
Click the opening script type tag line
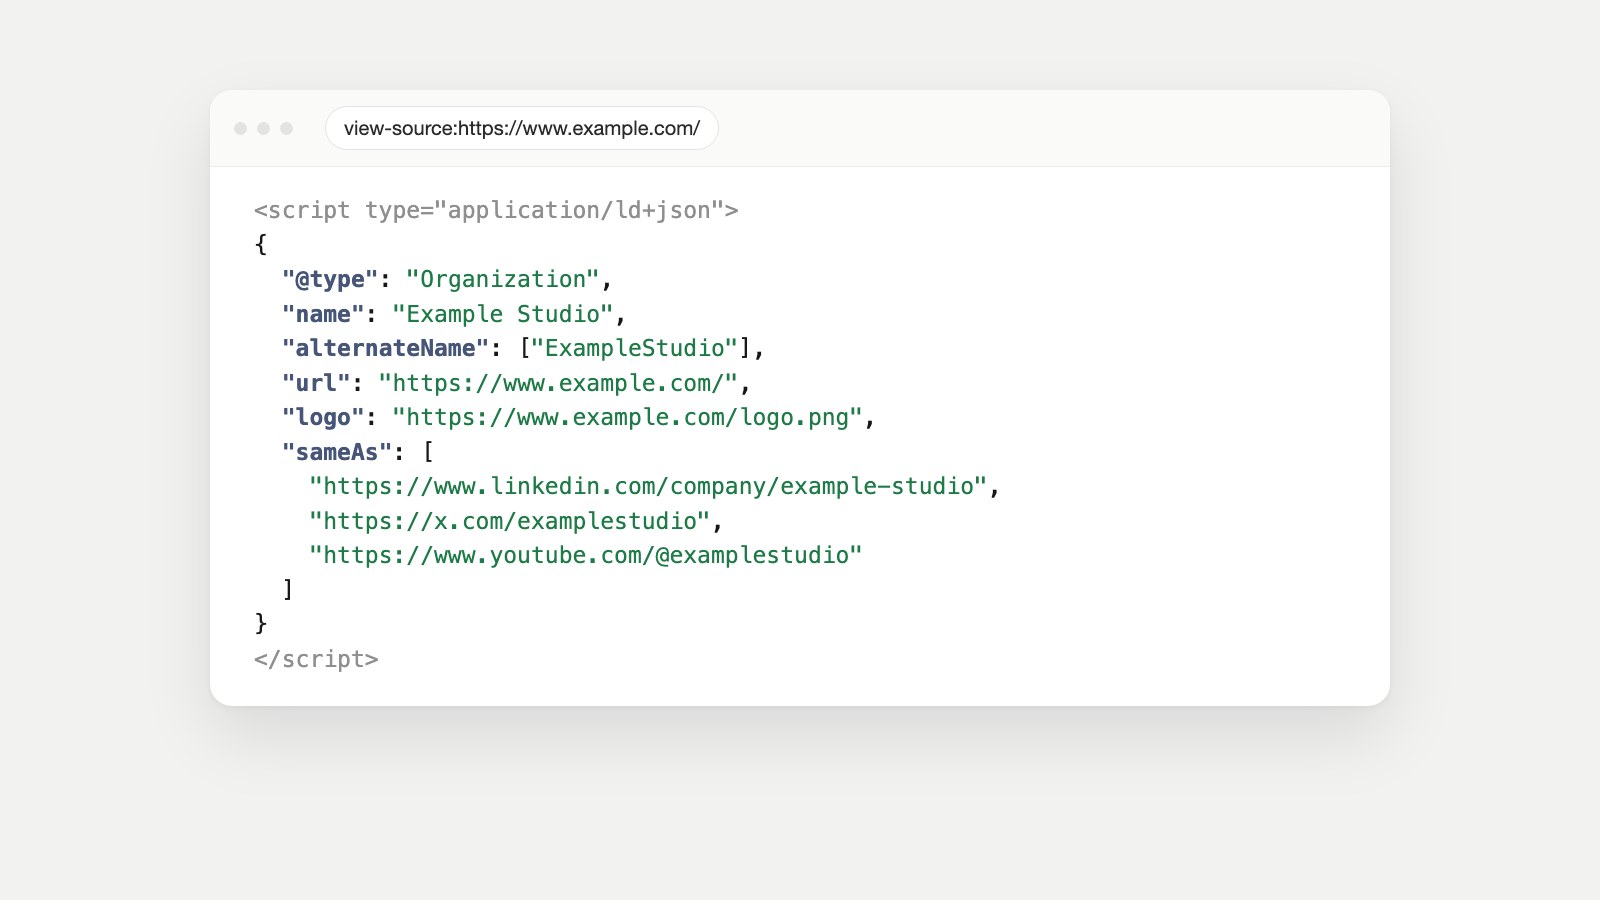click(x=496, y=210)
